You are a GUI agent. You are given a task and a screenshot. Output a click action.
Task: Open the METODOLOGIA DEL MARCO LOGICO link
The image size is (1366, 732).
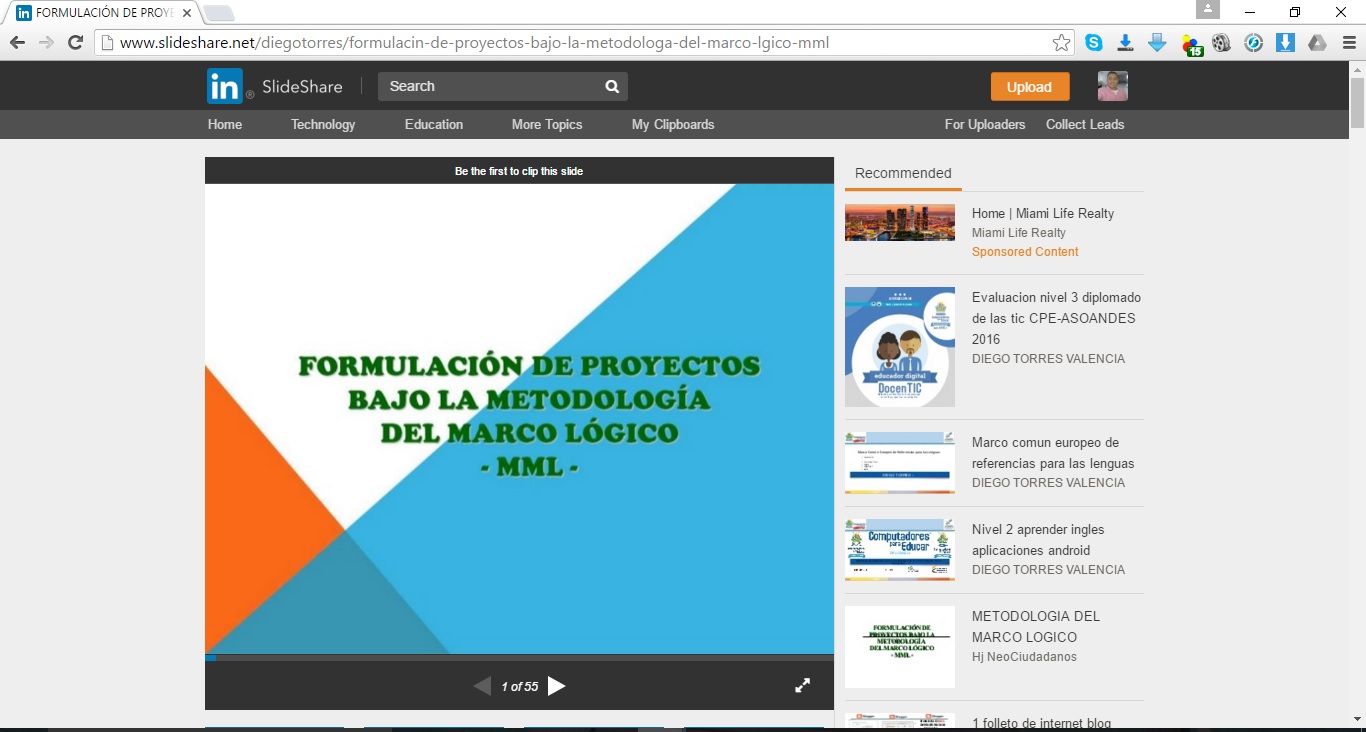click(1037, 626)
